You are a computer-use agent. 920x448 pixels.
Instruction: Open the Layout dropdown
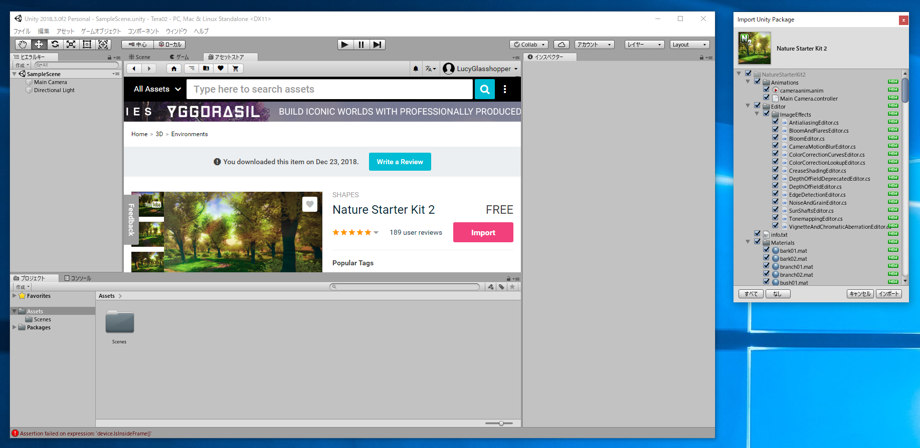689,45
